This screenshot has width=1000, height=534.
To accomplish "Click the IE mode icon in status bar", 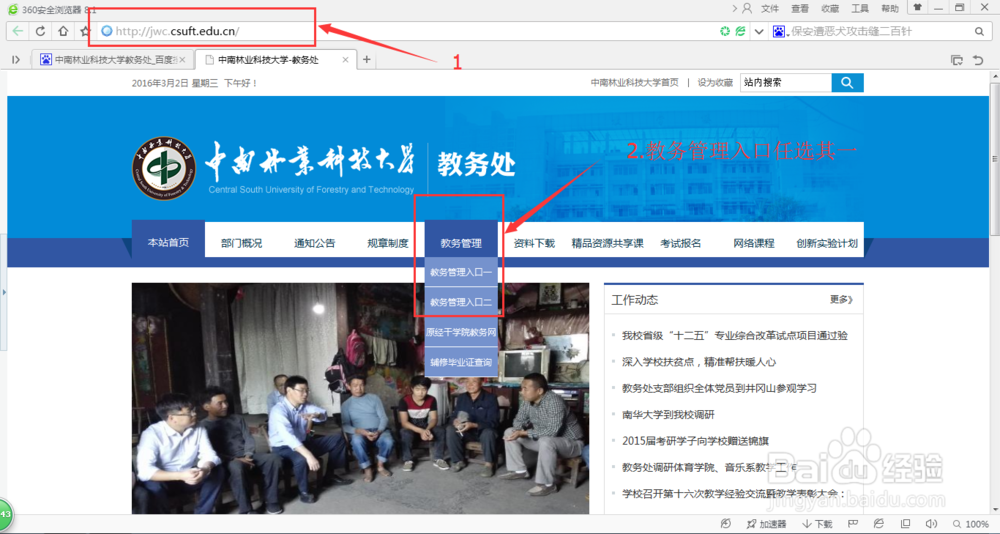I will [x=879, y=524].
